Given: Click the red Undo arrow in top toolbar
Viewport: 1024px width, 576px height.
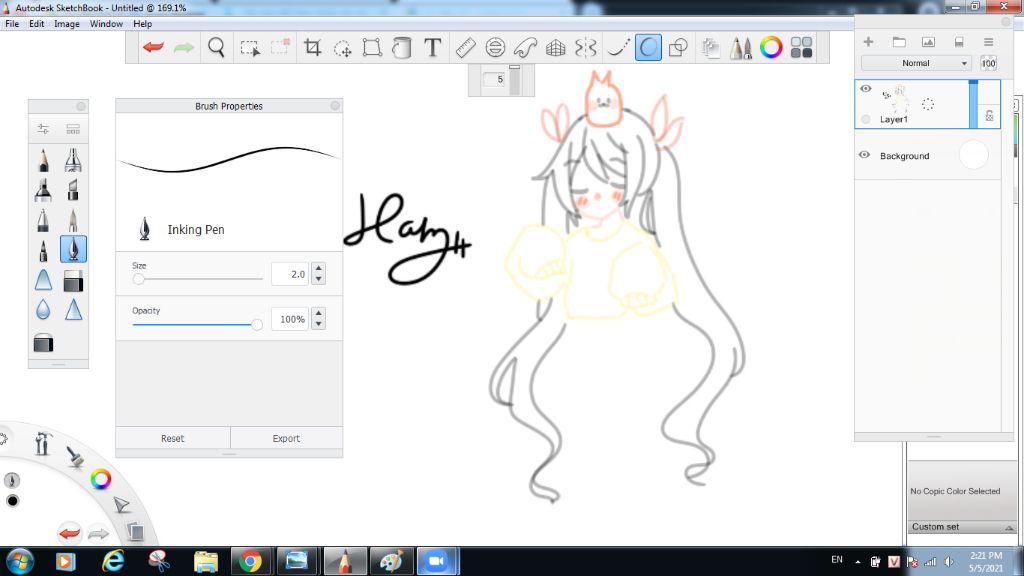Looking at the screenshot, I should (x=153, y=47).
